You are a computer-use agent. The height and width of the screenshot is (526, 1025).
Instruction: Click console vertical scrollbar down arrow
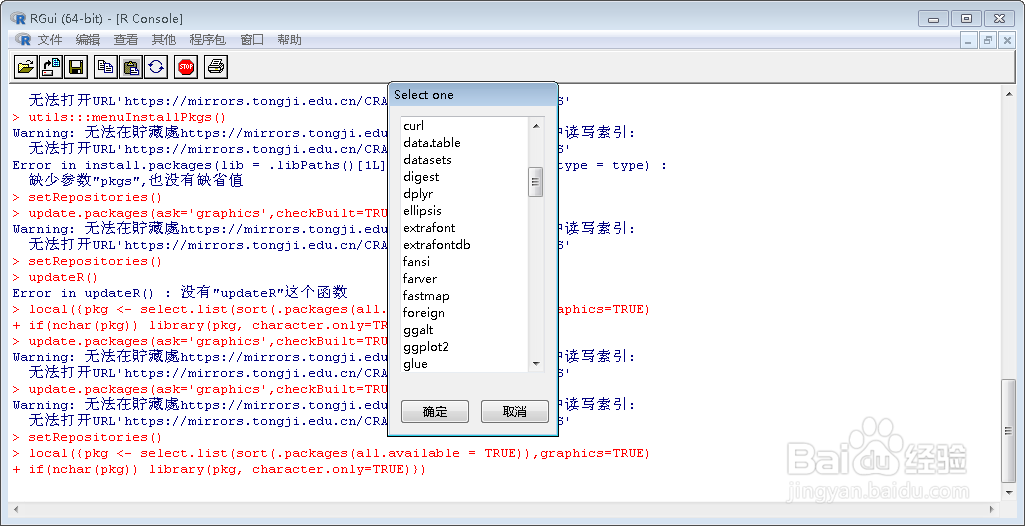(1009, 494)
